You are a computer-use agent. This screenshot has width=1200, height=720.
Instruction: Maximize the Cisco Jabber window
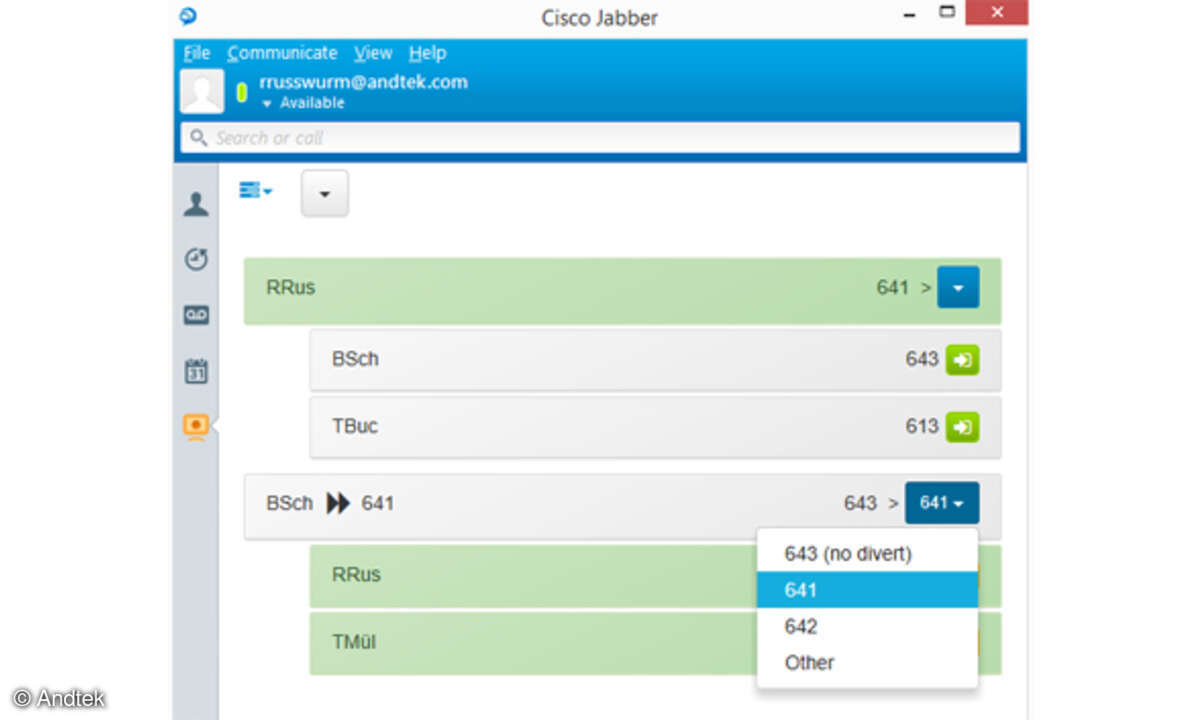click(x=947, y=12)
